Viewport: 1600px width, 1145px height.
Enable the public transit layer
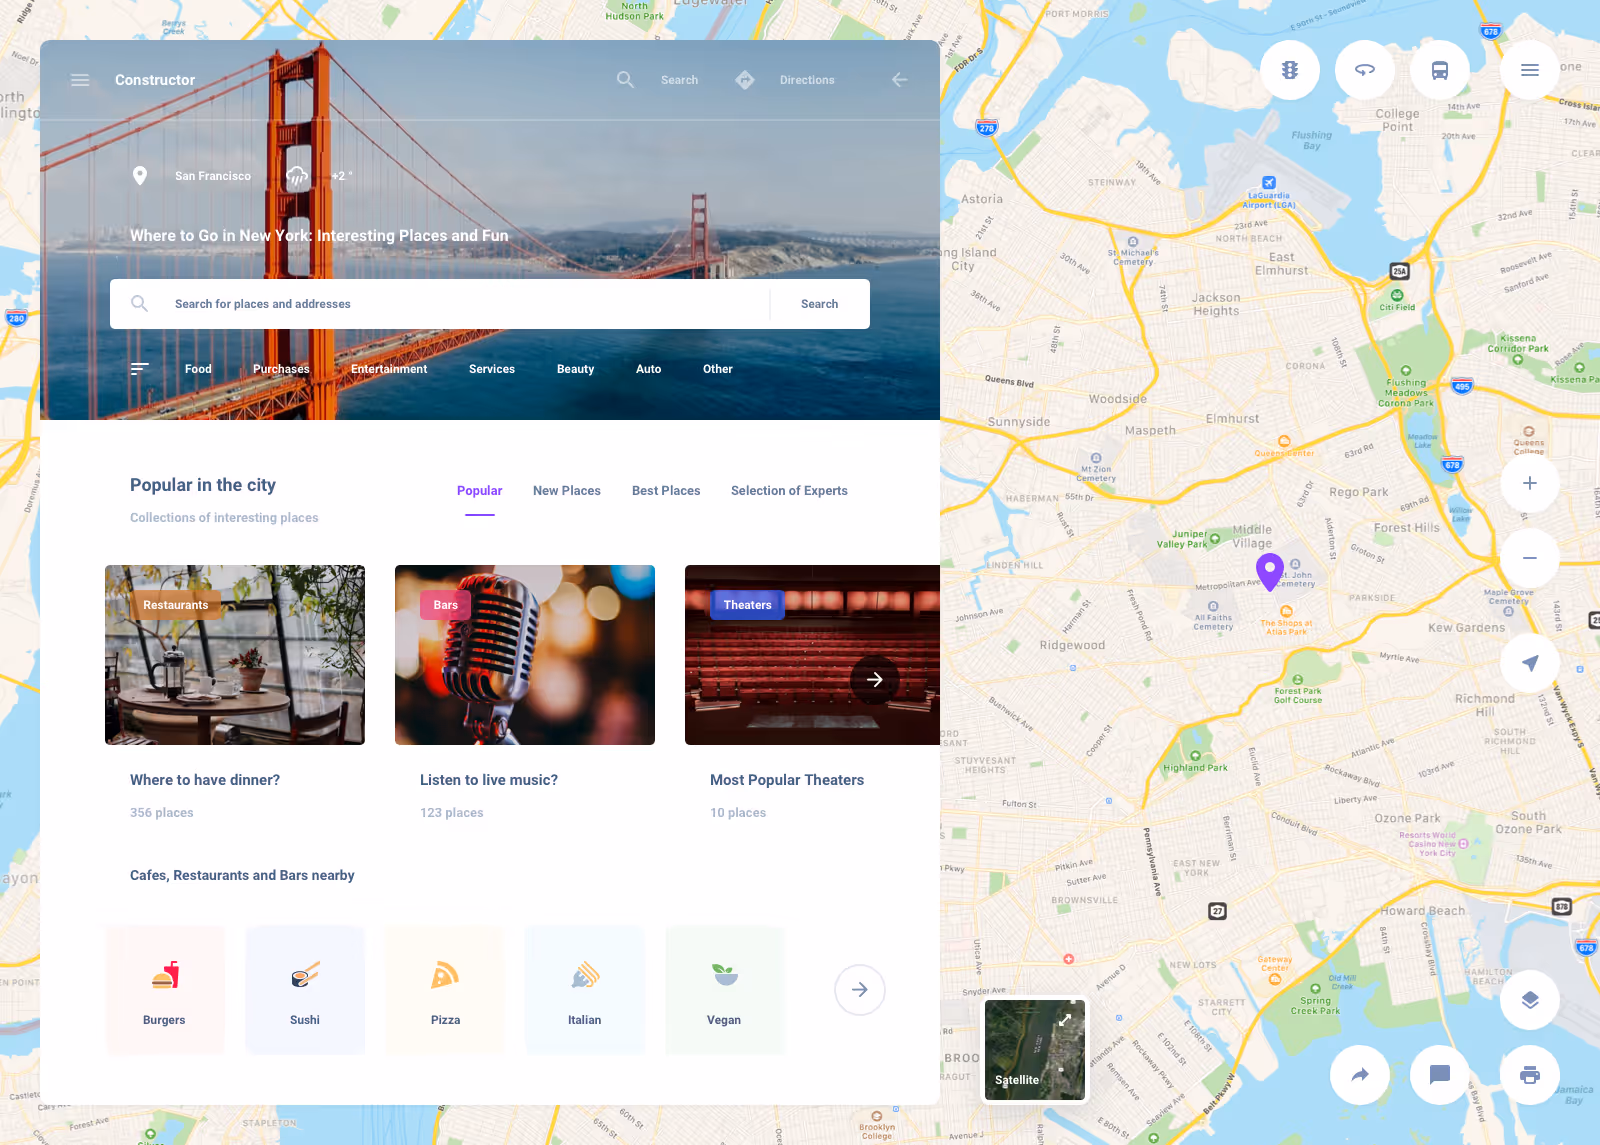click(x=1439, y=70)
